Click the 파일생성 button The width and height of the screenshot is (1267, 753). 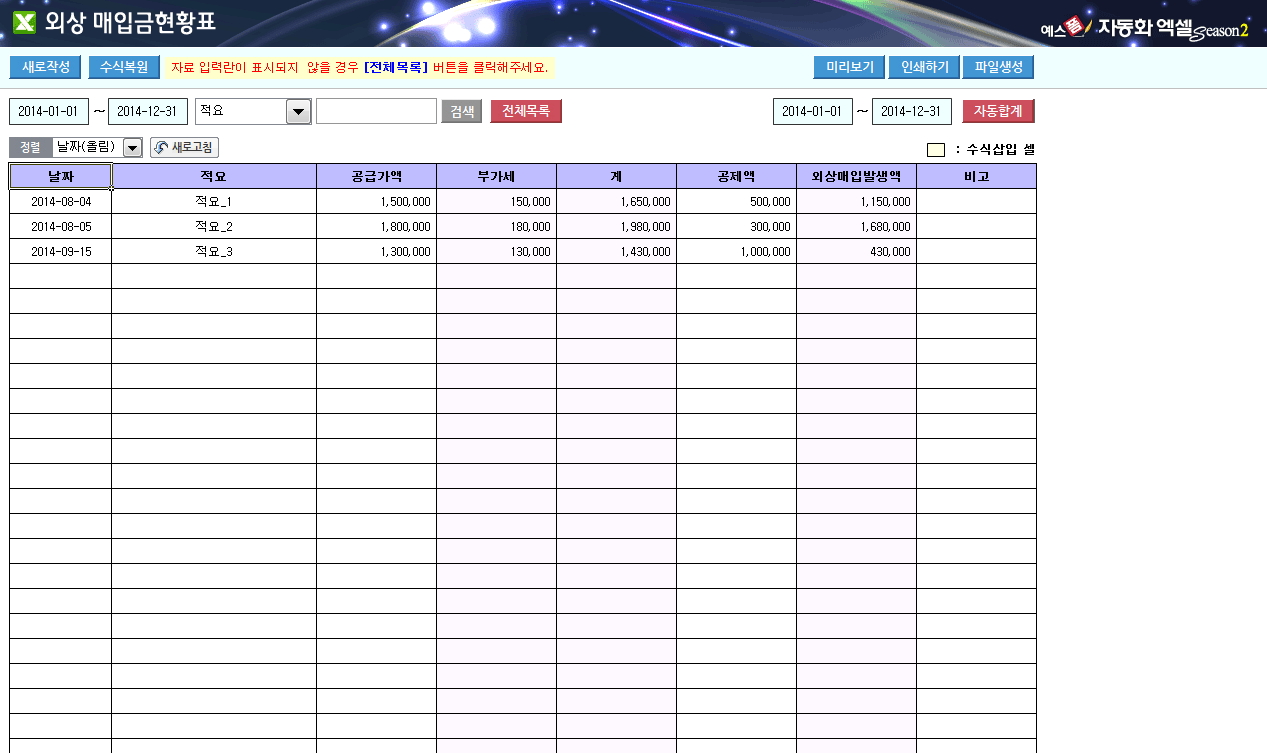pos(998,67)
